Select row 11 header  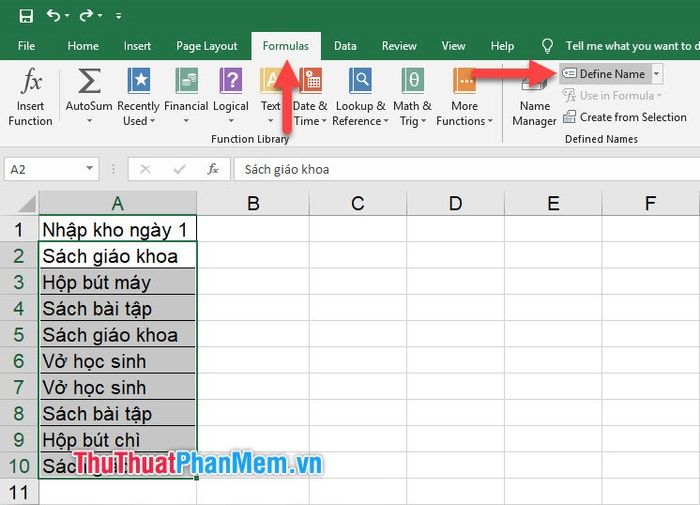click(x=19, y=492)
